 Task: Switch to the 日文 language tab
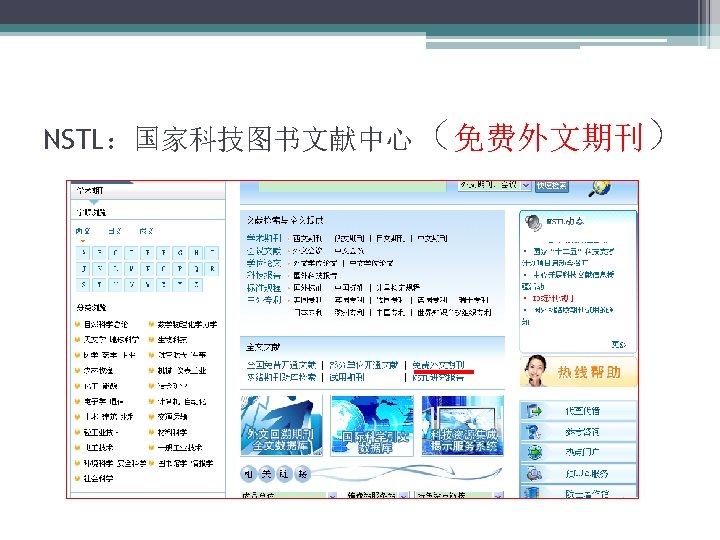click(x=114, y=231)
